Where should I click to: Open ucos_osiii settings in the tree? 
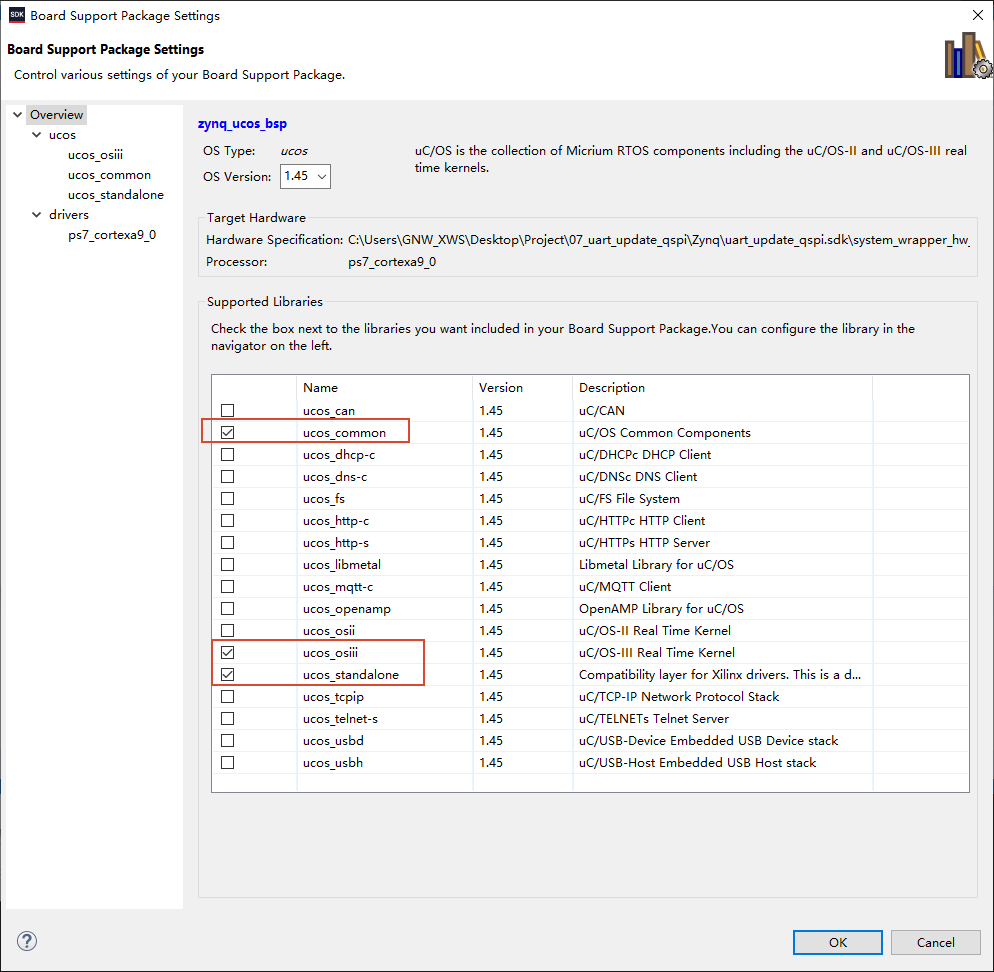pyautogui.click(x=95, y=155)
